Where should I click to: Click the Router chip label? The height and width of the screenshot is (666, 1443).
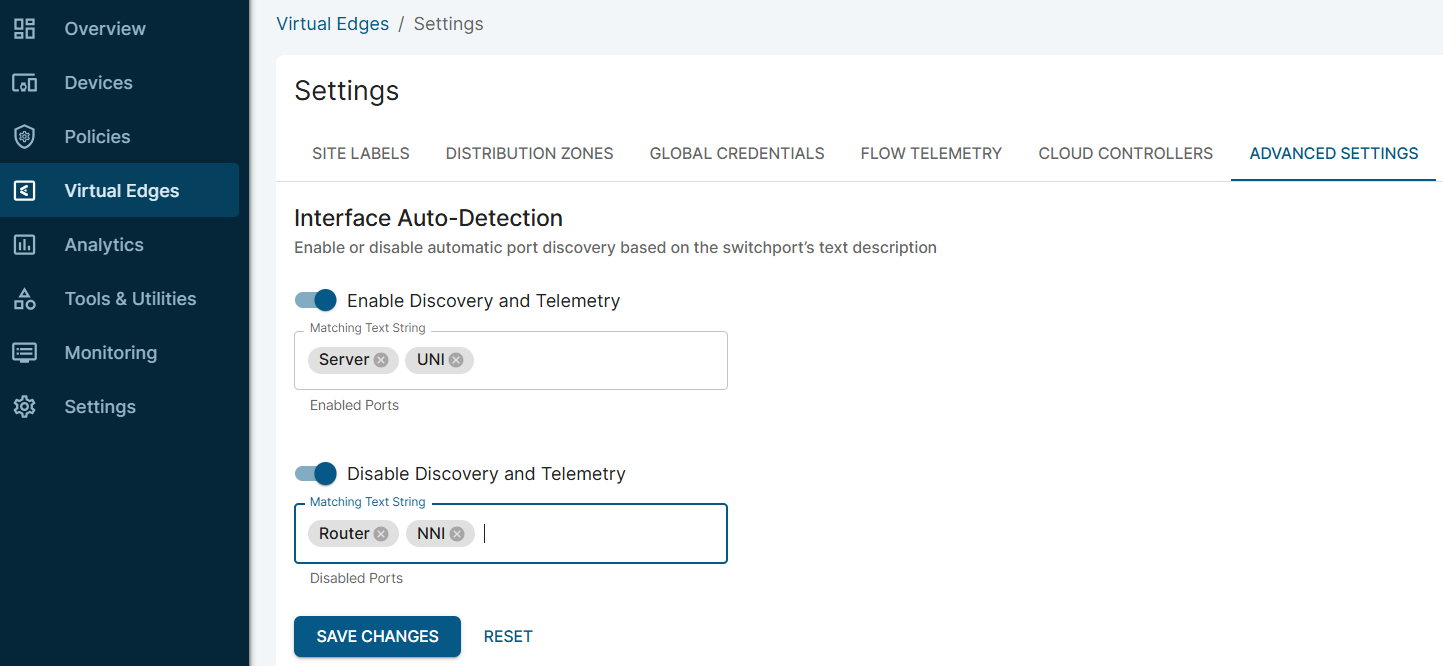[344, 534]
